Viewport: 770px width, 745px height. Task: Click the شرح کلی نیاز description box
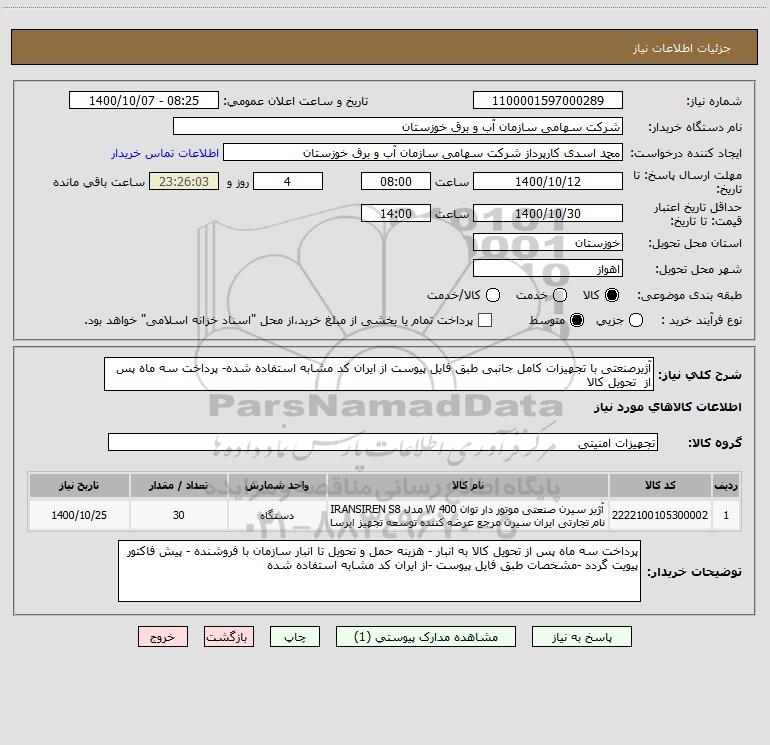pos(379,374)
